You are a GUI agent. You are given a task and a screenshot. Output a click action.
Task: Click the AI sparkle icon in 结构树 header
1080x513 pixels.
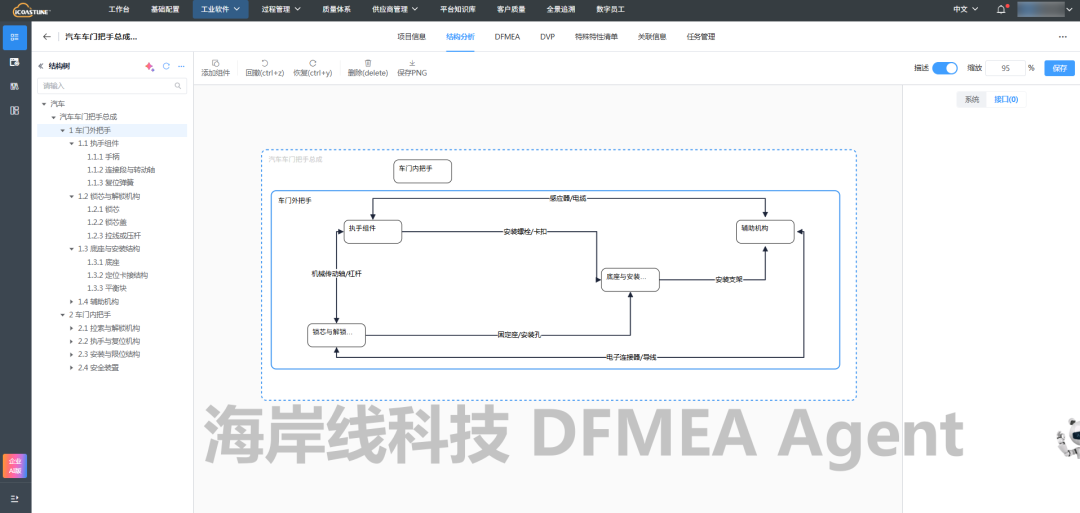point(149,66)
